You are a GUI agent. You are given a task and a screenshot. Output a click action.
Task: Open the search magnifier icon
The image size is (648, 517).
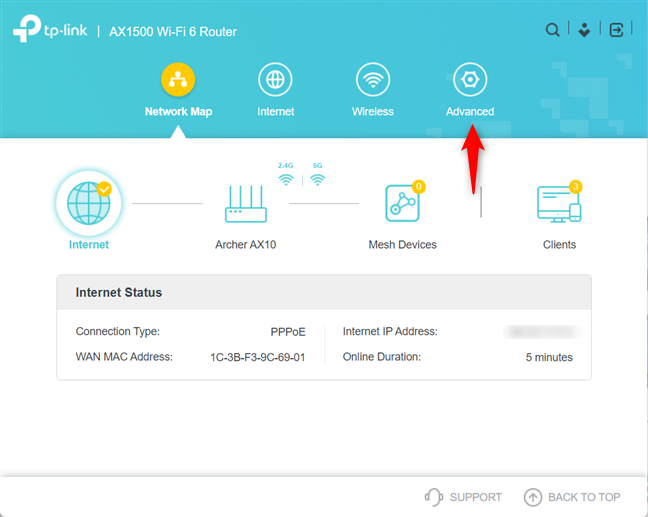553,30
